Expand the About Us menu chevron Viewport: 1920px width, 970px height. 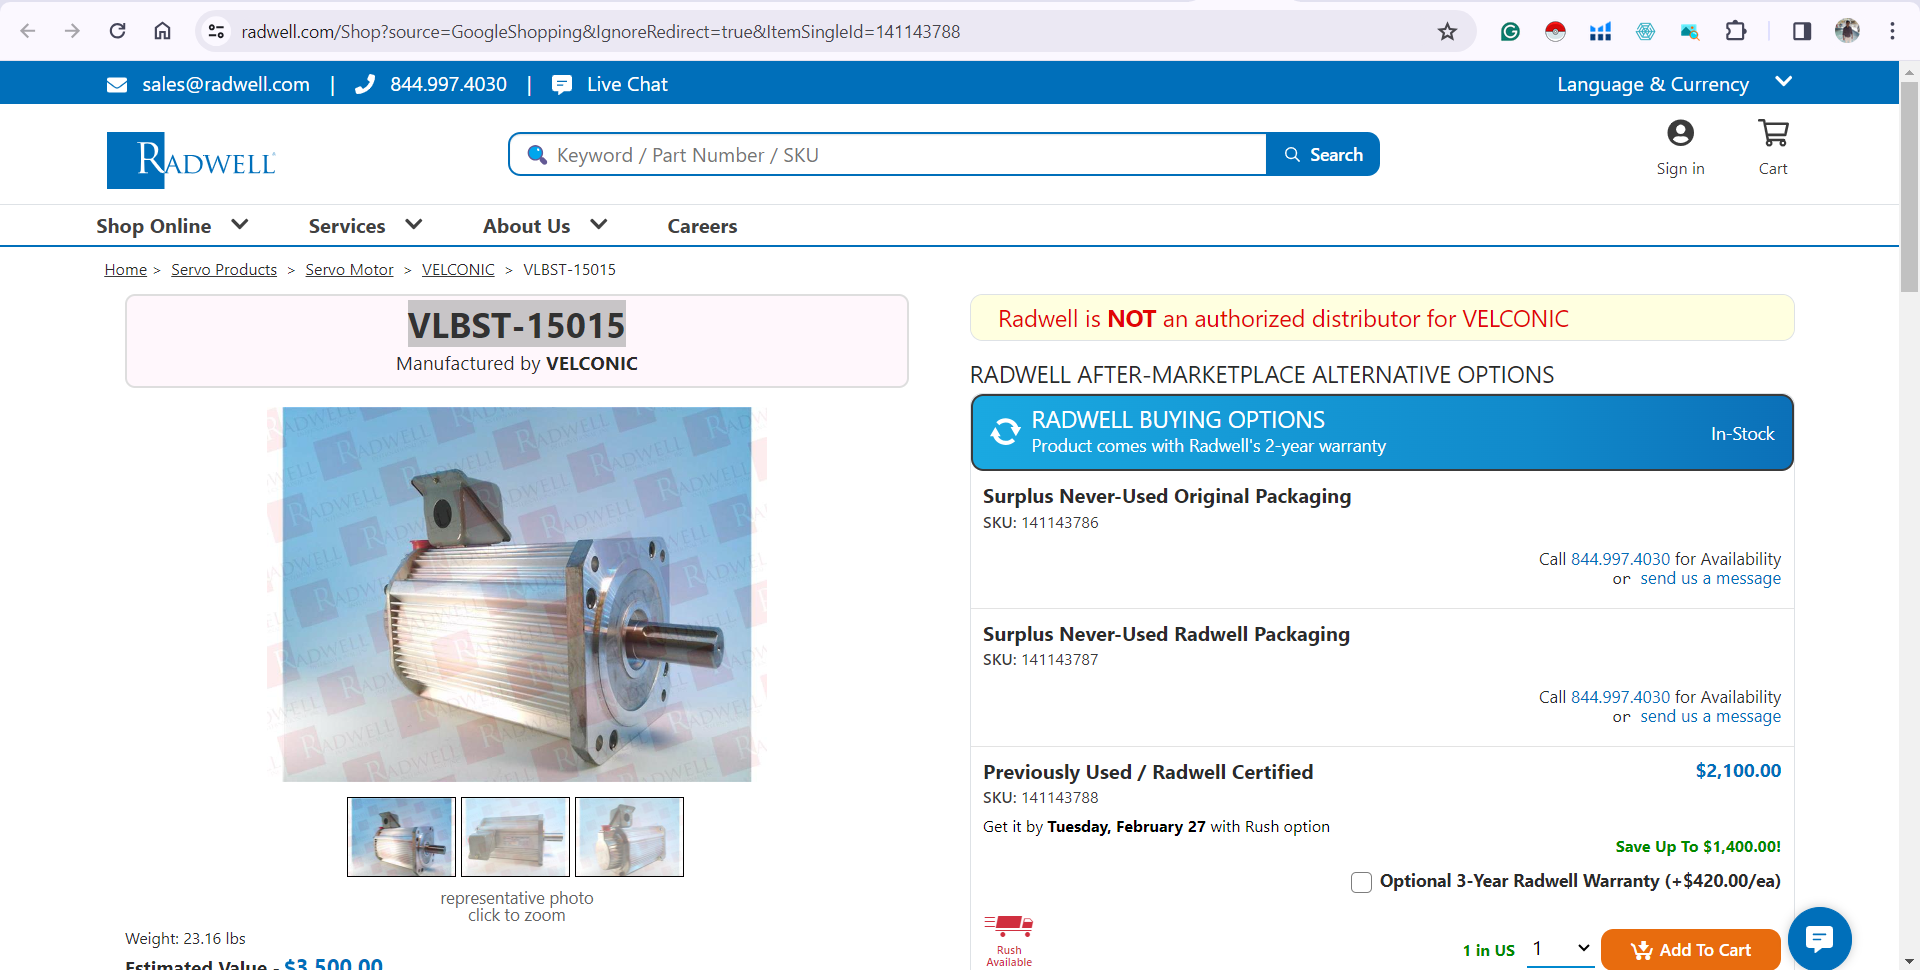pyautogui.click(x=599, y=225)
